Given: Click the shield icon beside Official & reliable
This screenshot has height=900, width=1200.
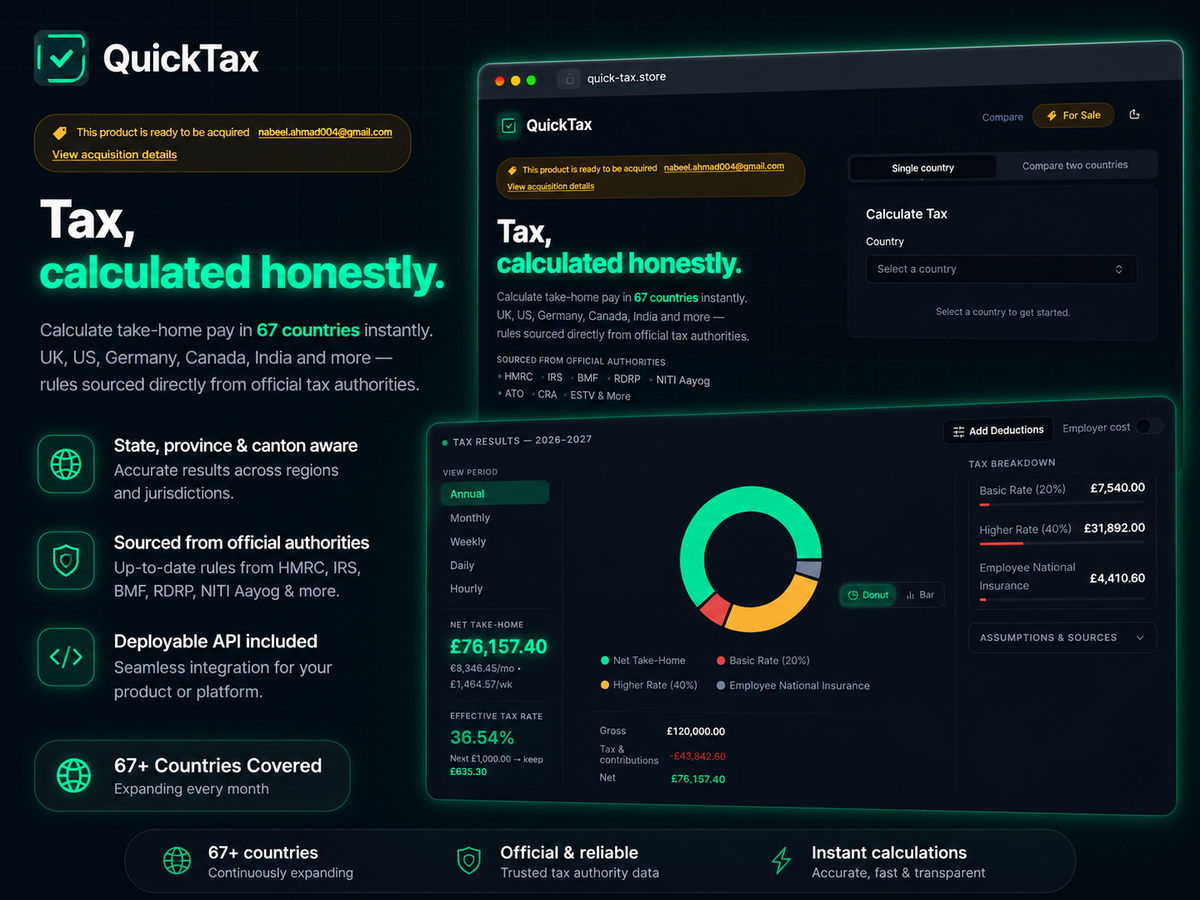Looking at the screenshot, I should [x=468, y=860].
